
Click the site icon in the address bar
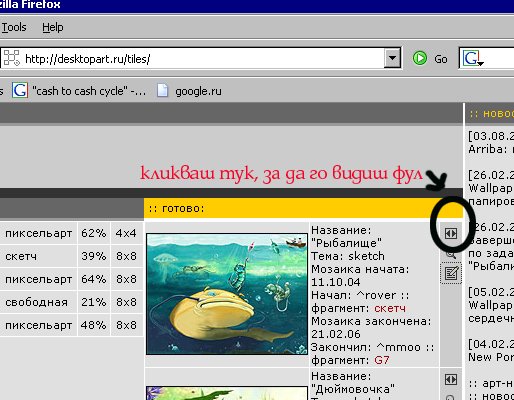click(12, 59)
